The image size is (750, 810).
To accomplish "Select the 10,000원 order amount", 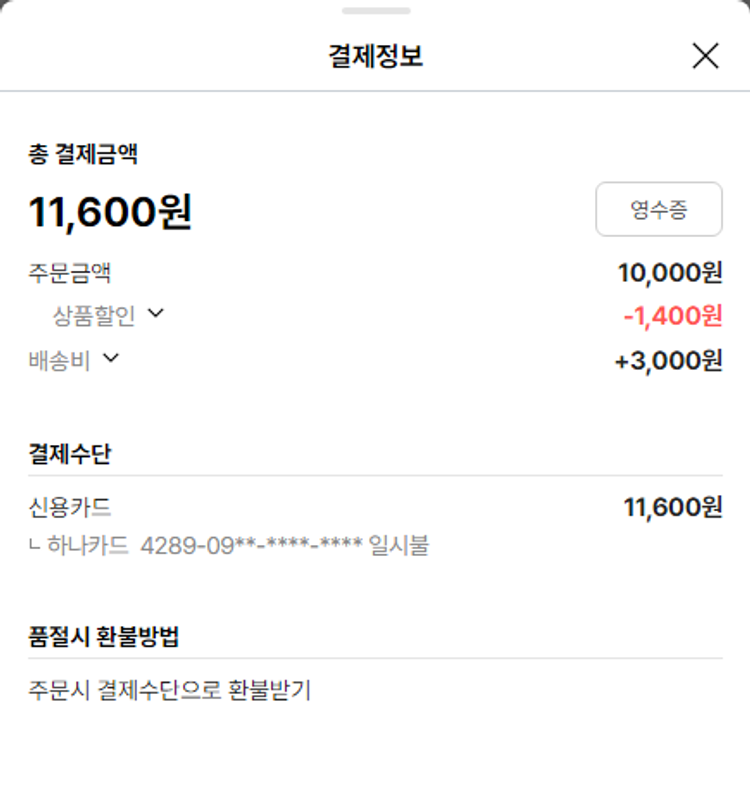I will (669, 272).
